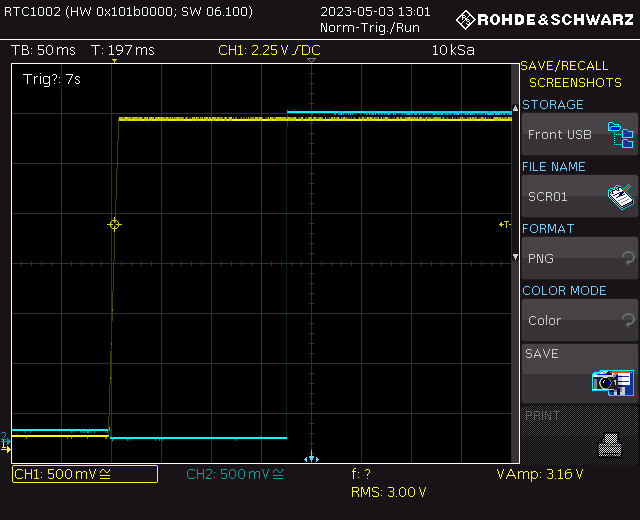
Task: Click the CH2 ground reference marker at left edge
Action: 4,438
